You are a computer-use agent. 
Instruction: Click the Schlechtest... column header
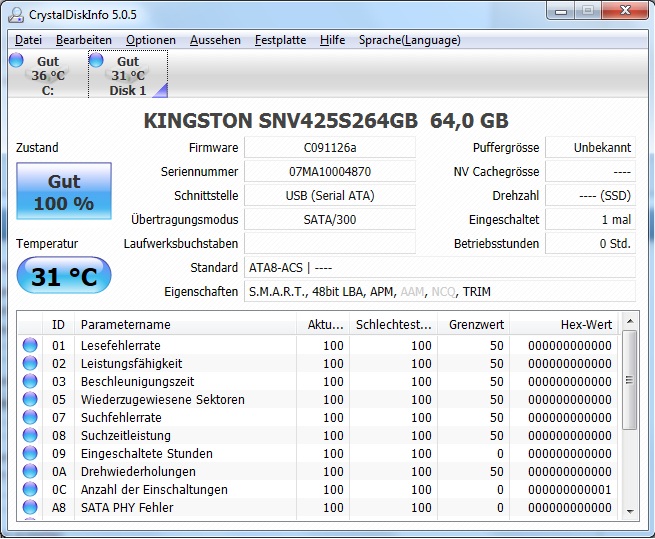[x=394, y=324]
